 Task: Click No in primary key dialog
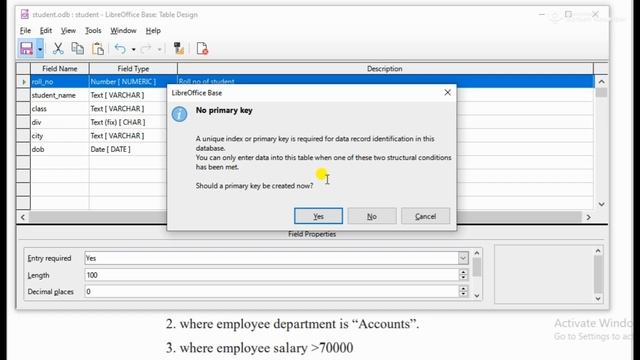[x=372, y=216]
